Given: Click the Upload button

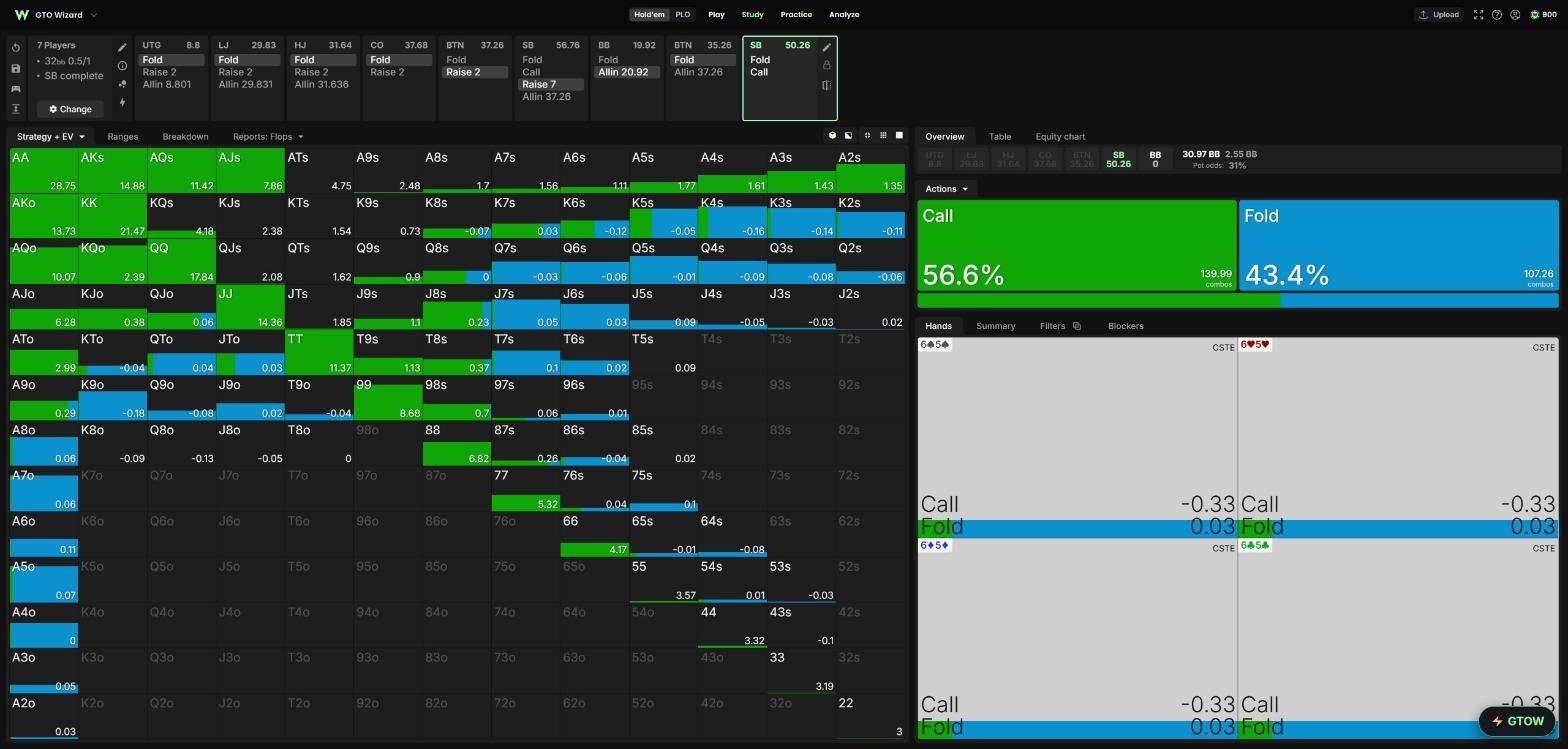Looking at the screenshot, I should (1439, 15).
